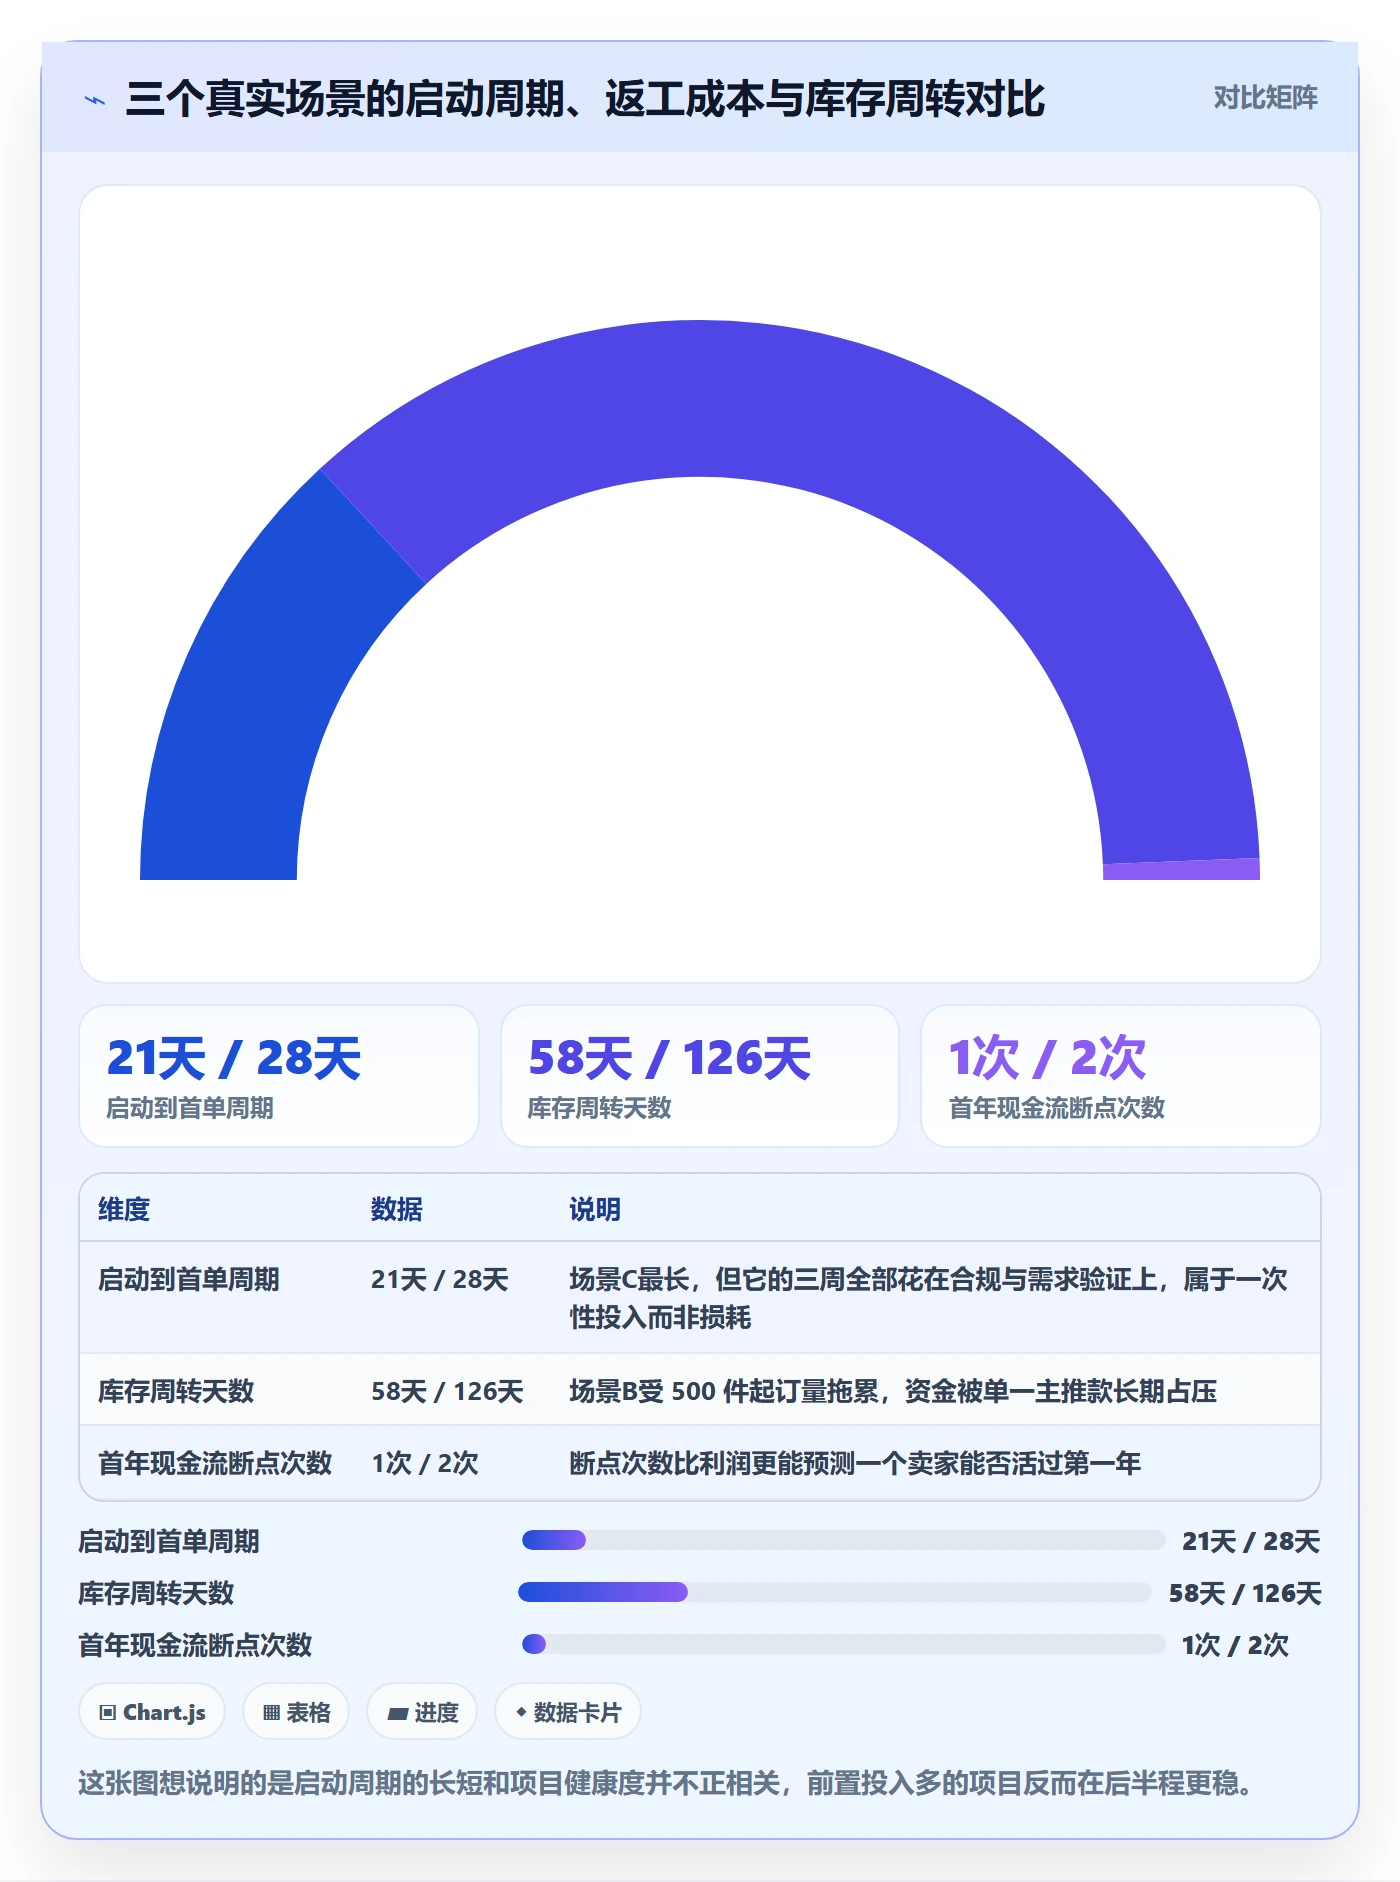Image resolution: width=1400 pixels, height=1882 pixels.
Task: Click the 维度 column header
Action: pyautogui.click(x=124, y=1209)
